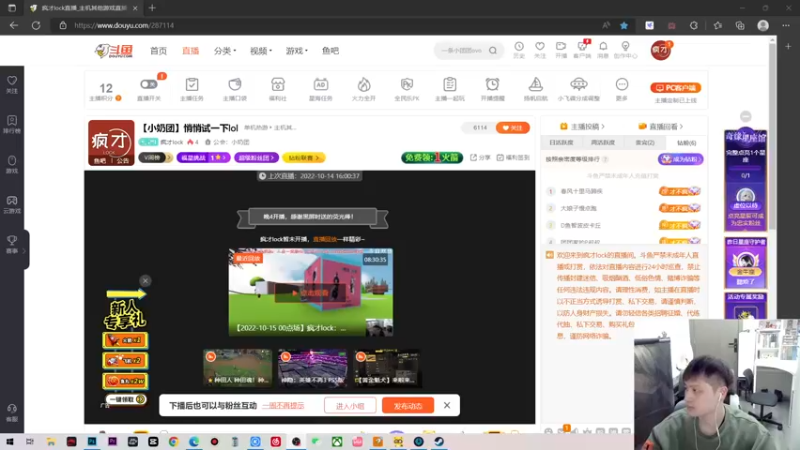Open 客服 headset support in left sidebar
Image resolution: width=800 pixels, height=450 pixels.
12,412
